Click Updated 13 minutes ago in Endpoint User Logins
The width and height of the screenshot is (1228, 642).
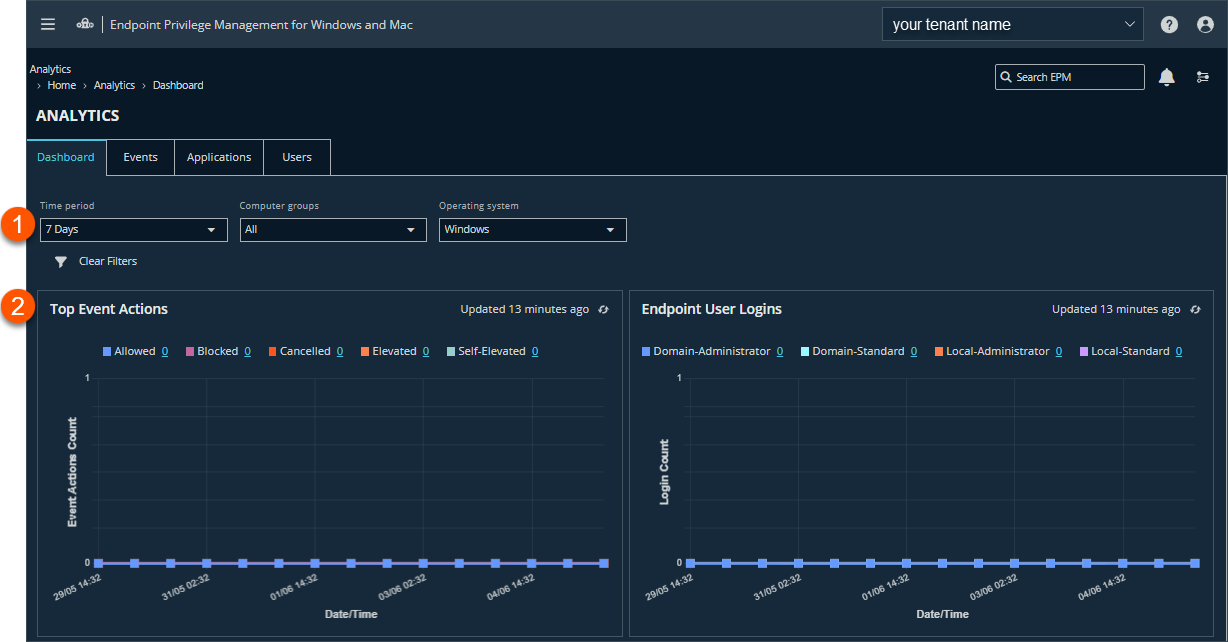click(x=1116, y=310)
